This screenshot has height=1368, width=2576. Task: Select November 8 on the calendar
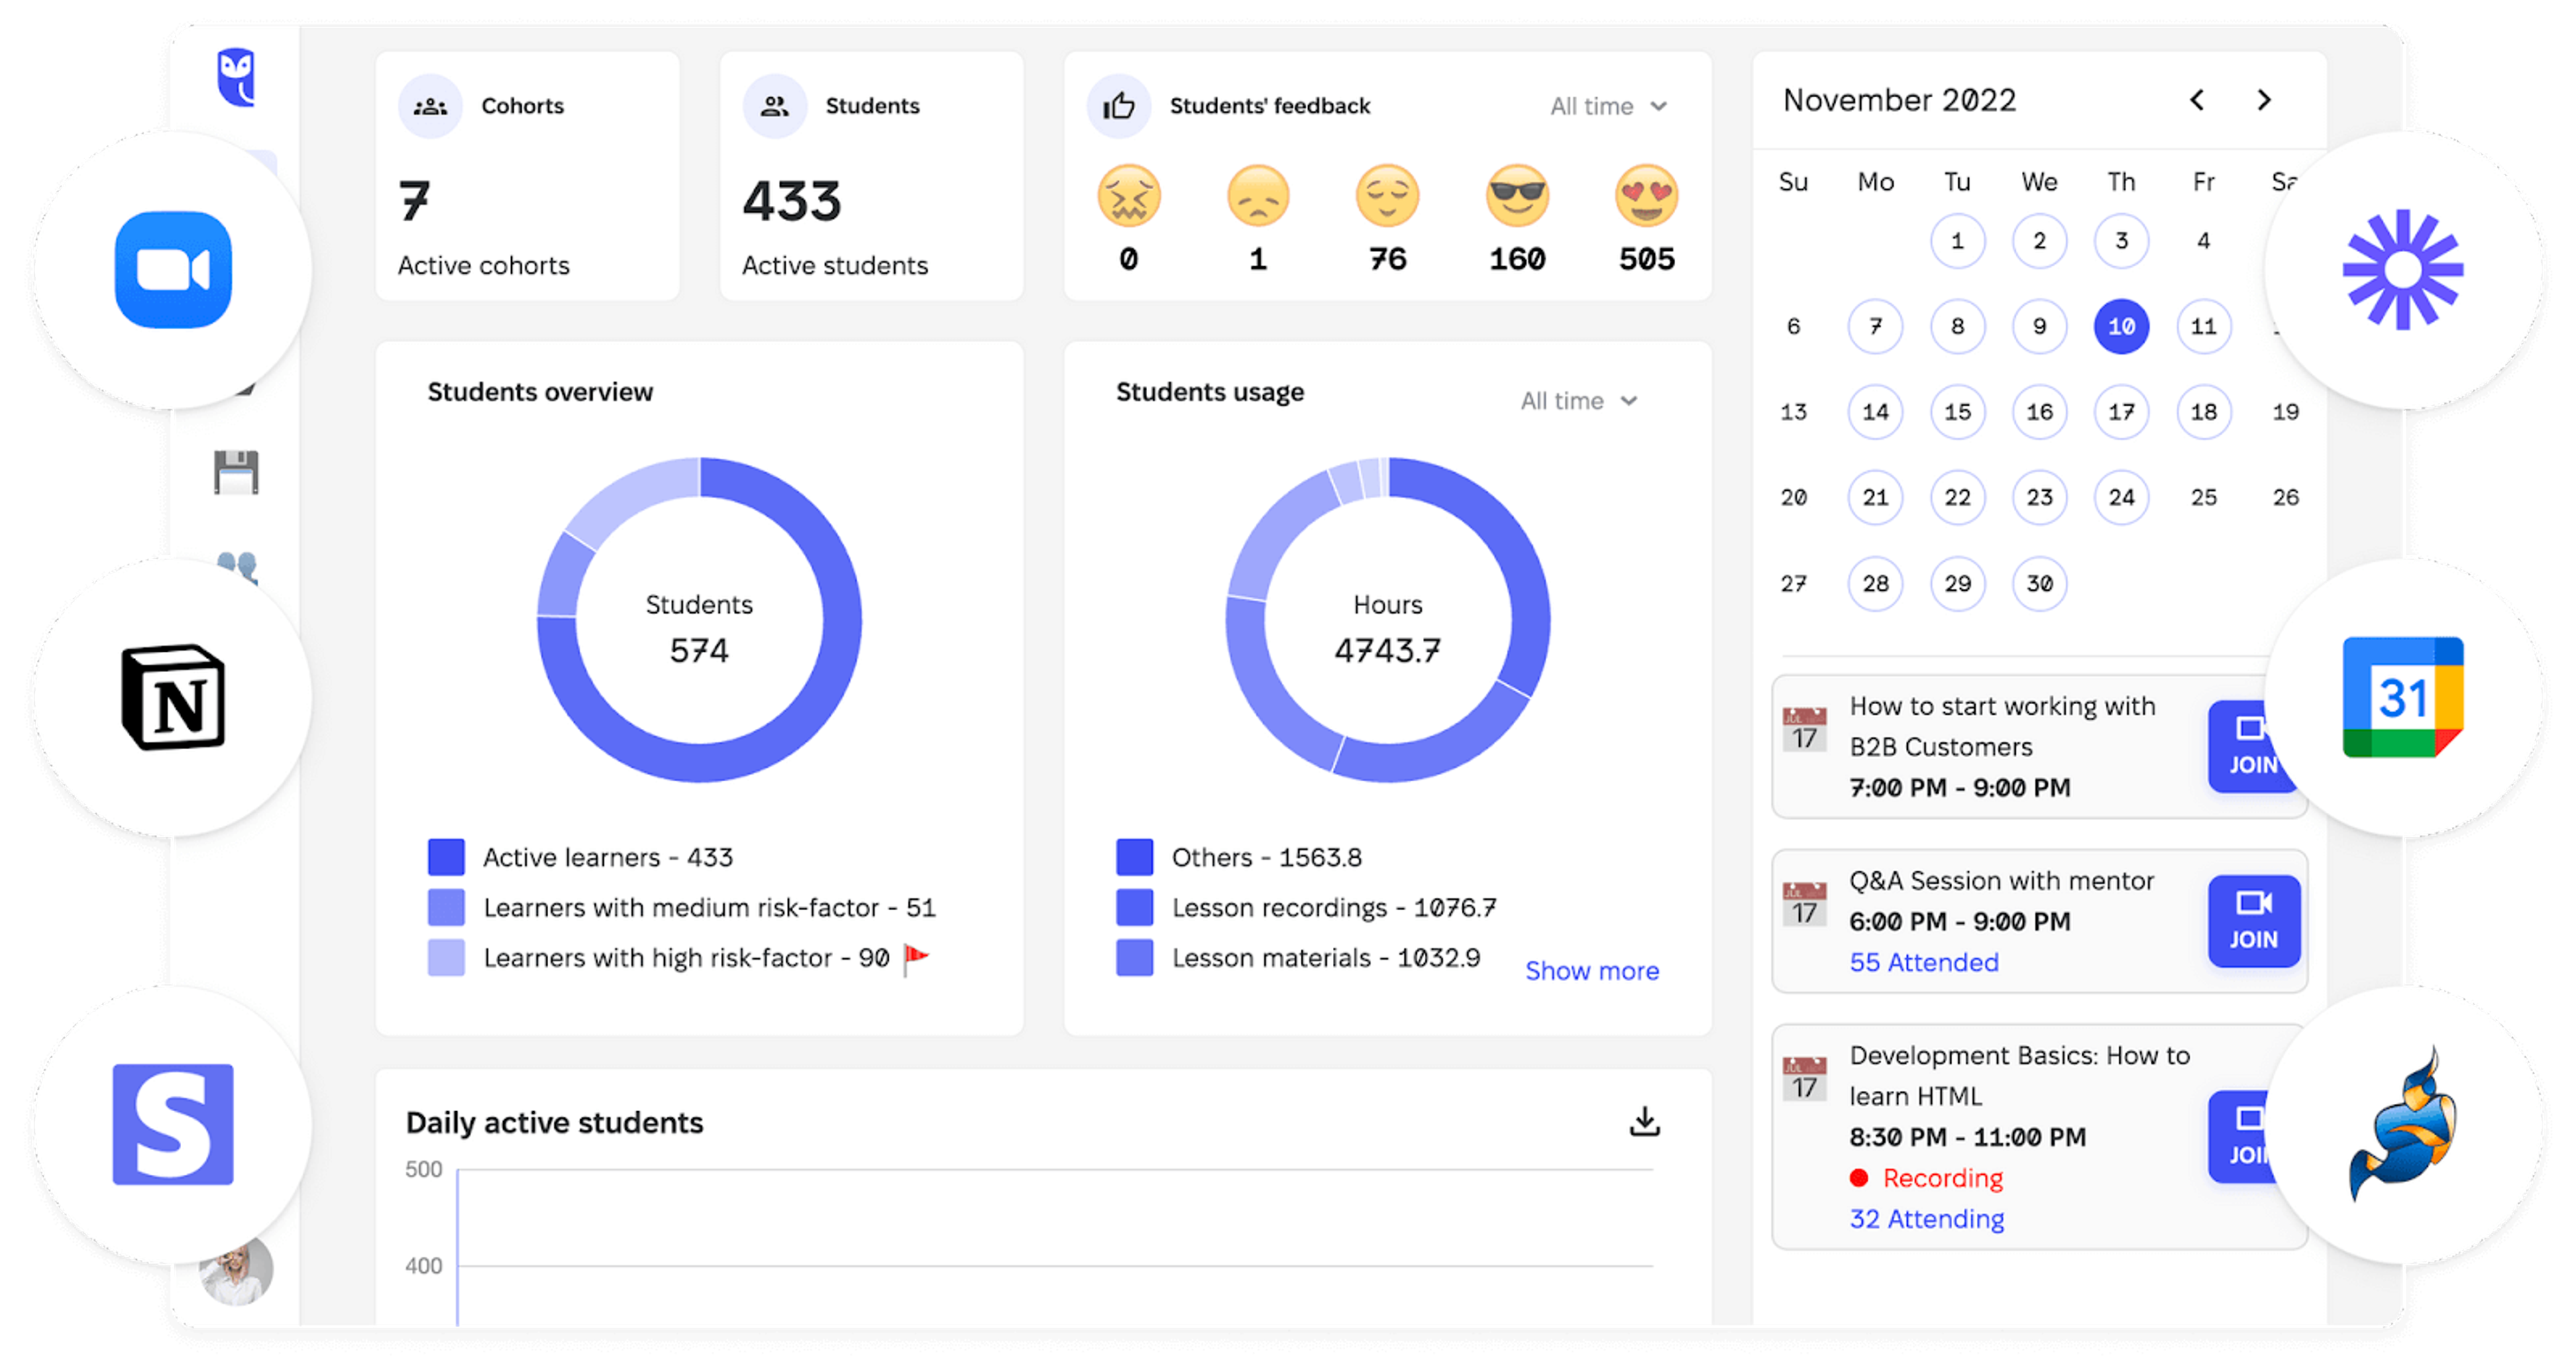point(1958,326)
